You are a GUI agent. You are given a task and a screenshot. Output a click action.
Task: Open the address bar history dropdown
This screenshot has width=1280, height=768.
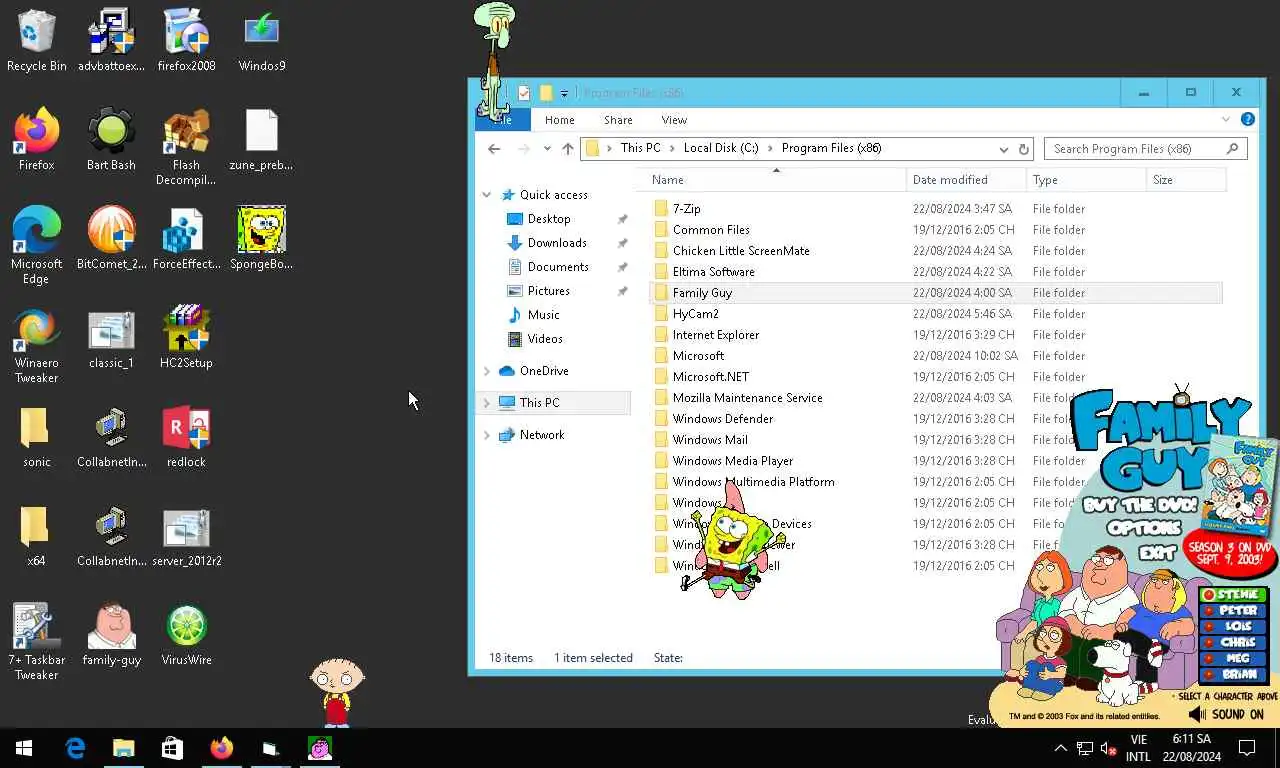[1004, 149]
